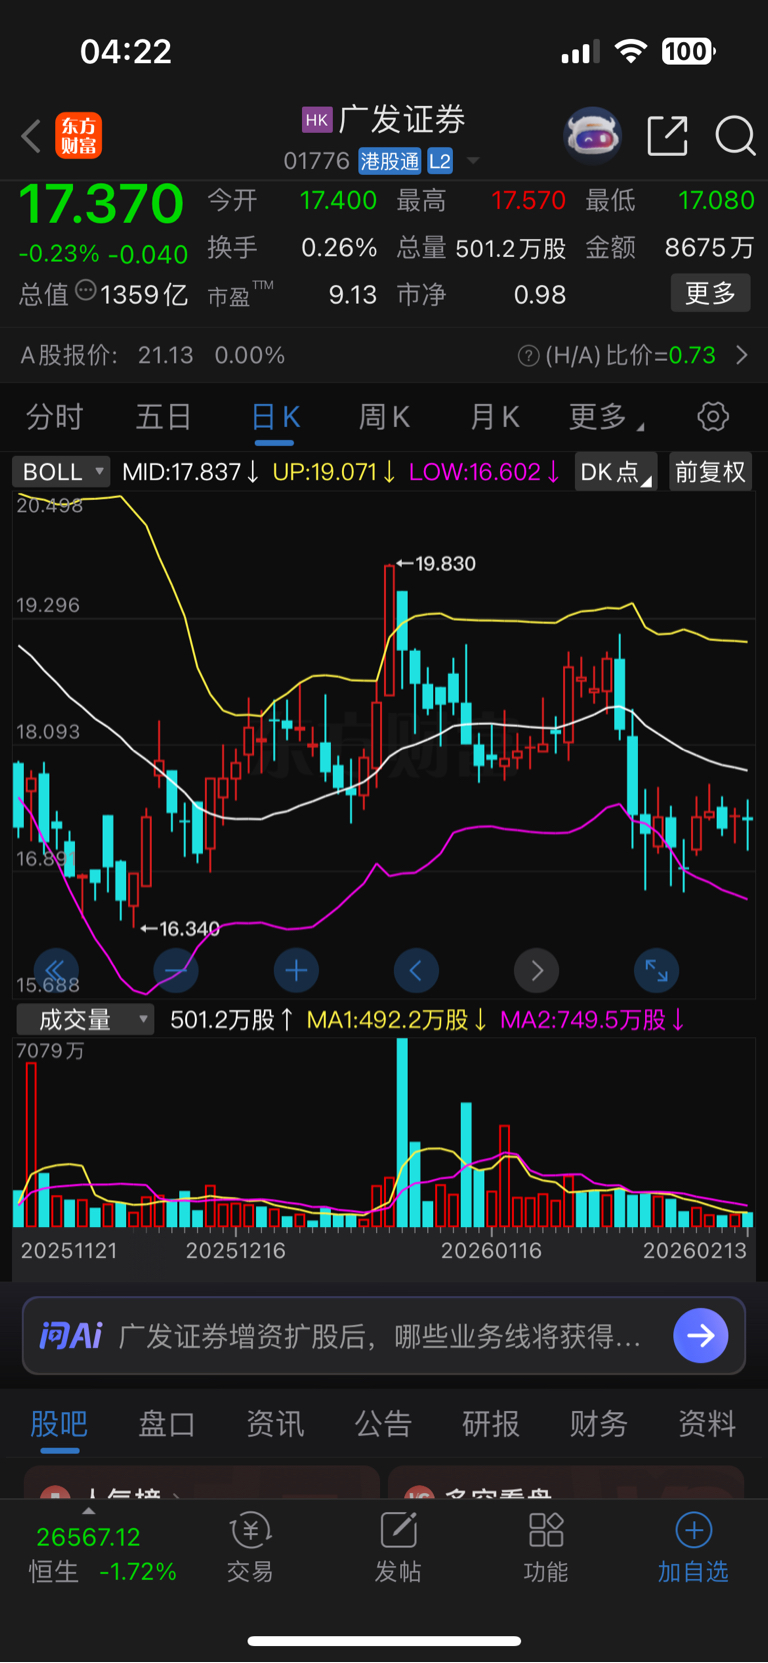768x1663 pixels.
Task: Tap the share export icon
Action: click(667, 135)
